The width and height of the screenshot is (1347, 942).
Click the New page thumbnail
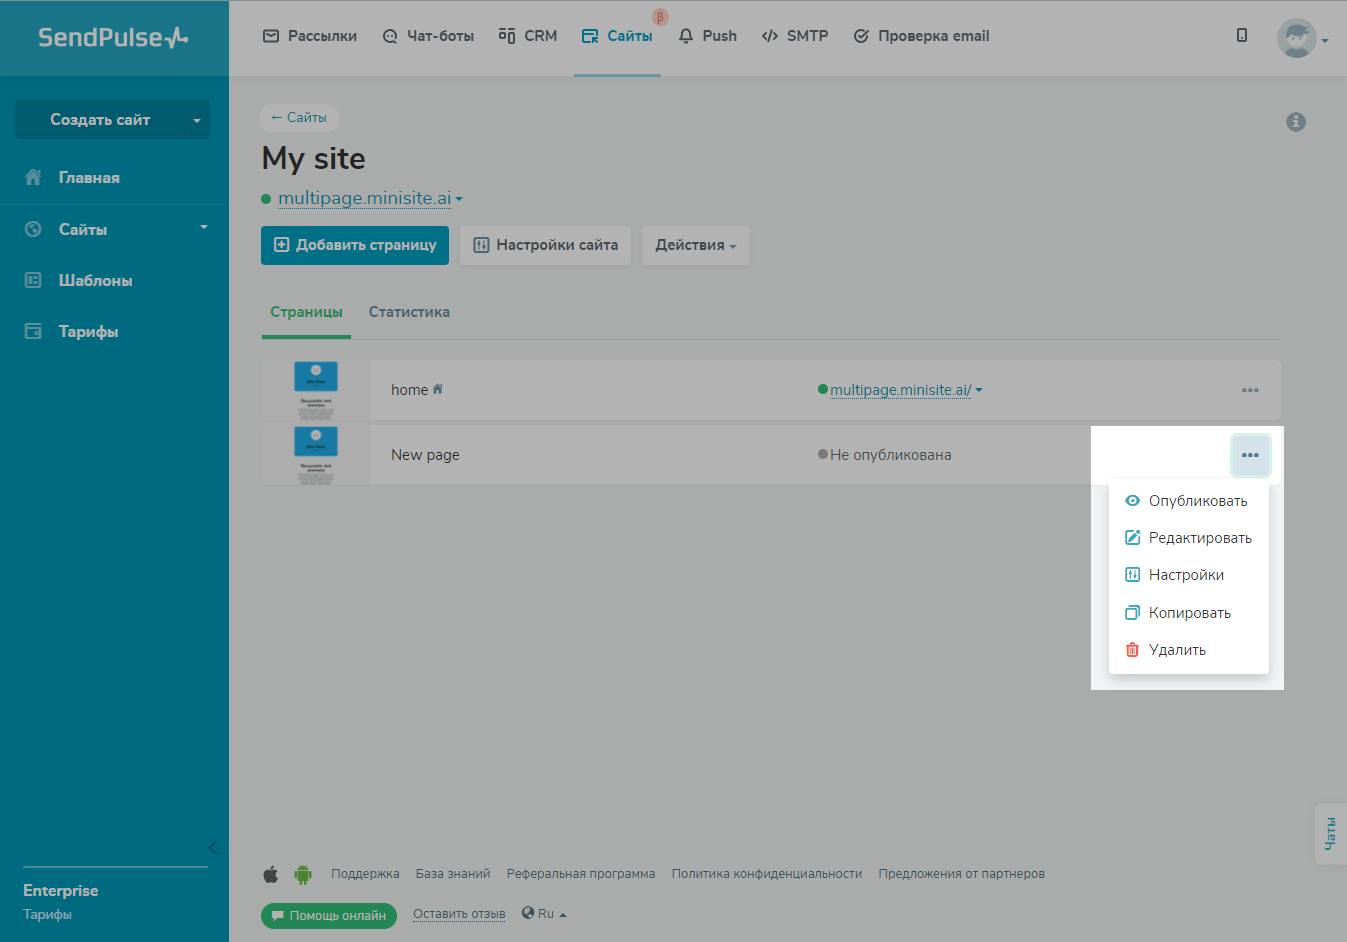click(x=316, y=455)
